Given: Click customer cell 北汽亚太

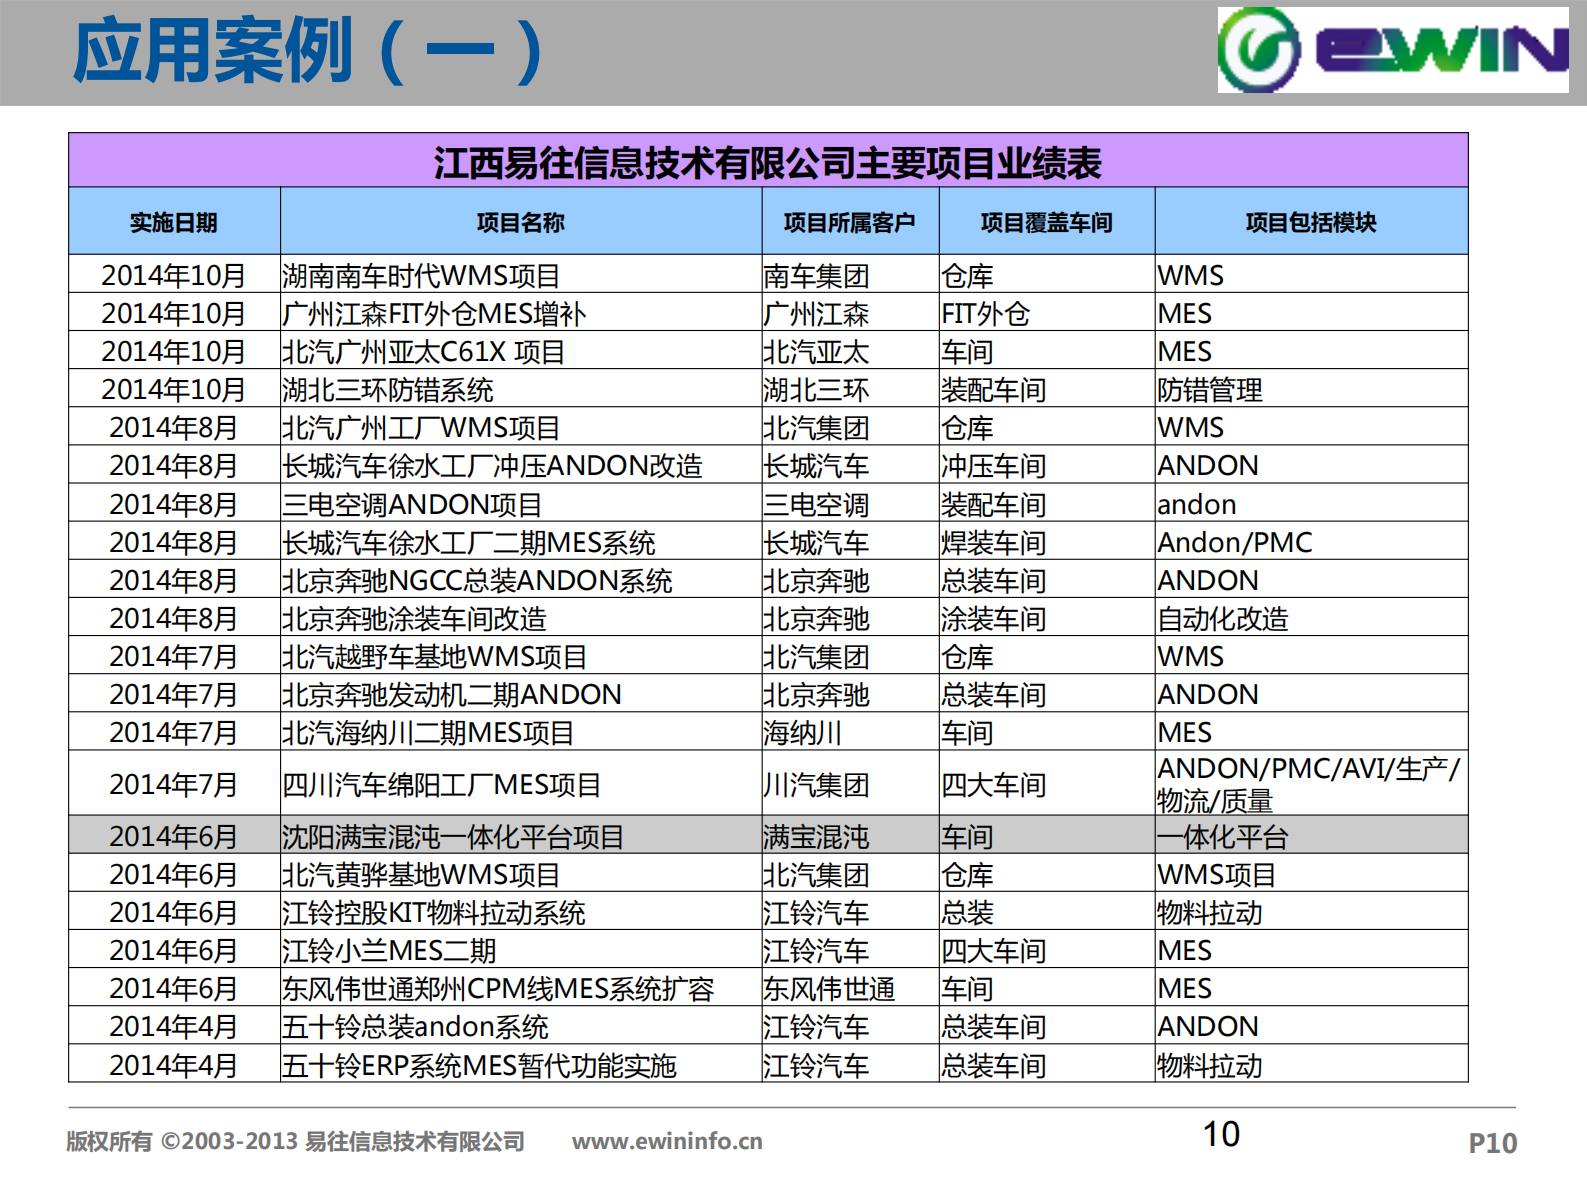Looking at the screenshot, I should 850,351.
